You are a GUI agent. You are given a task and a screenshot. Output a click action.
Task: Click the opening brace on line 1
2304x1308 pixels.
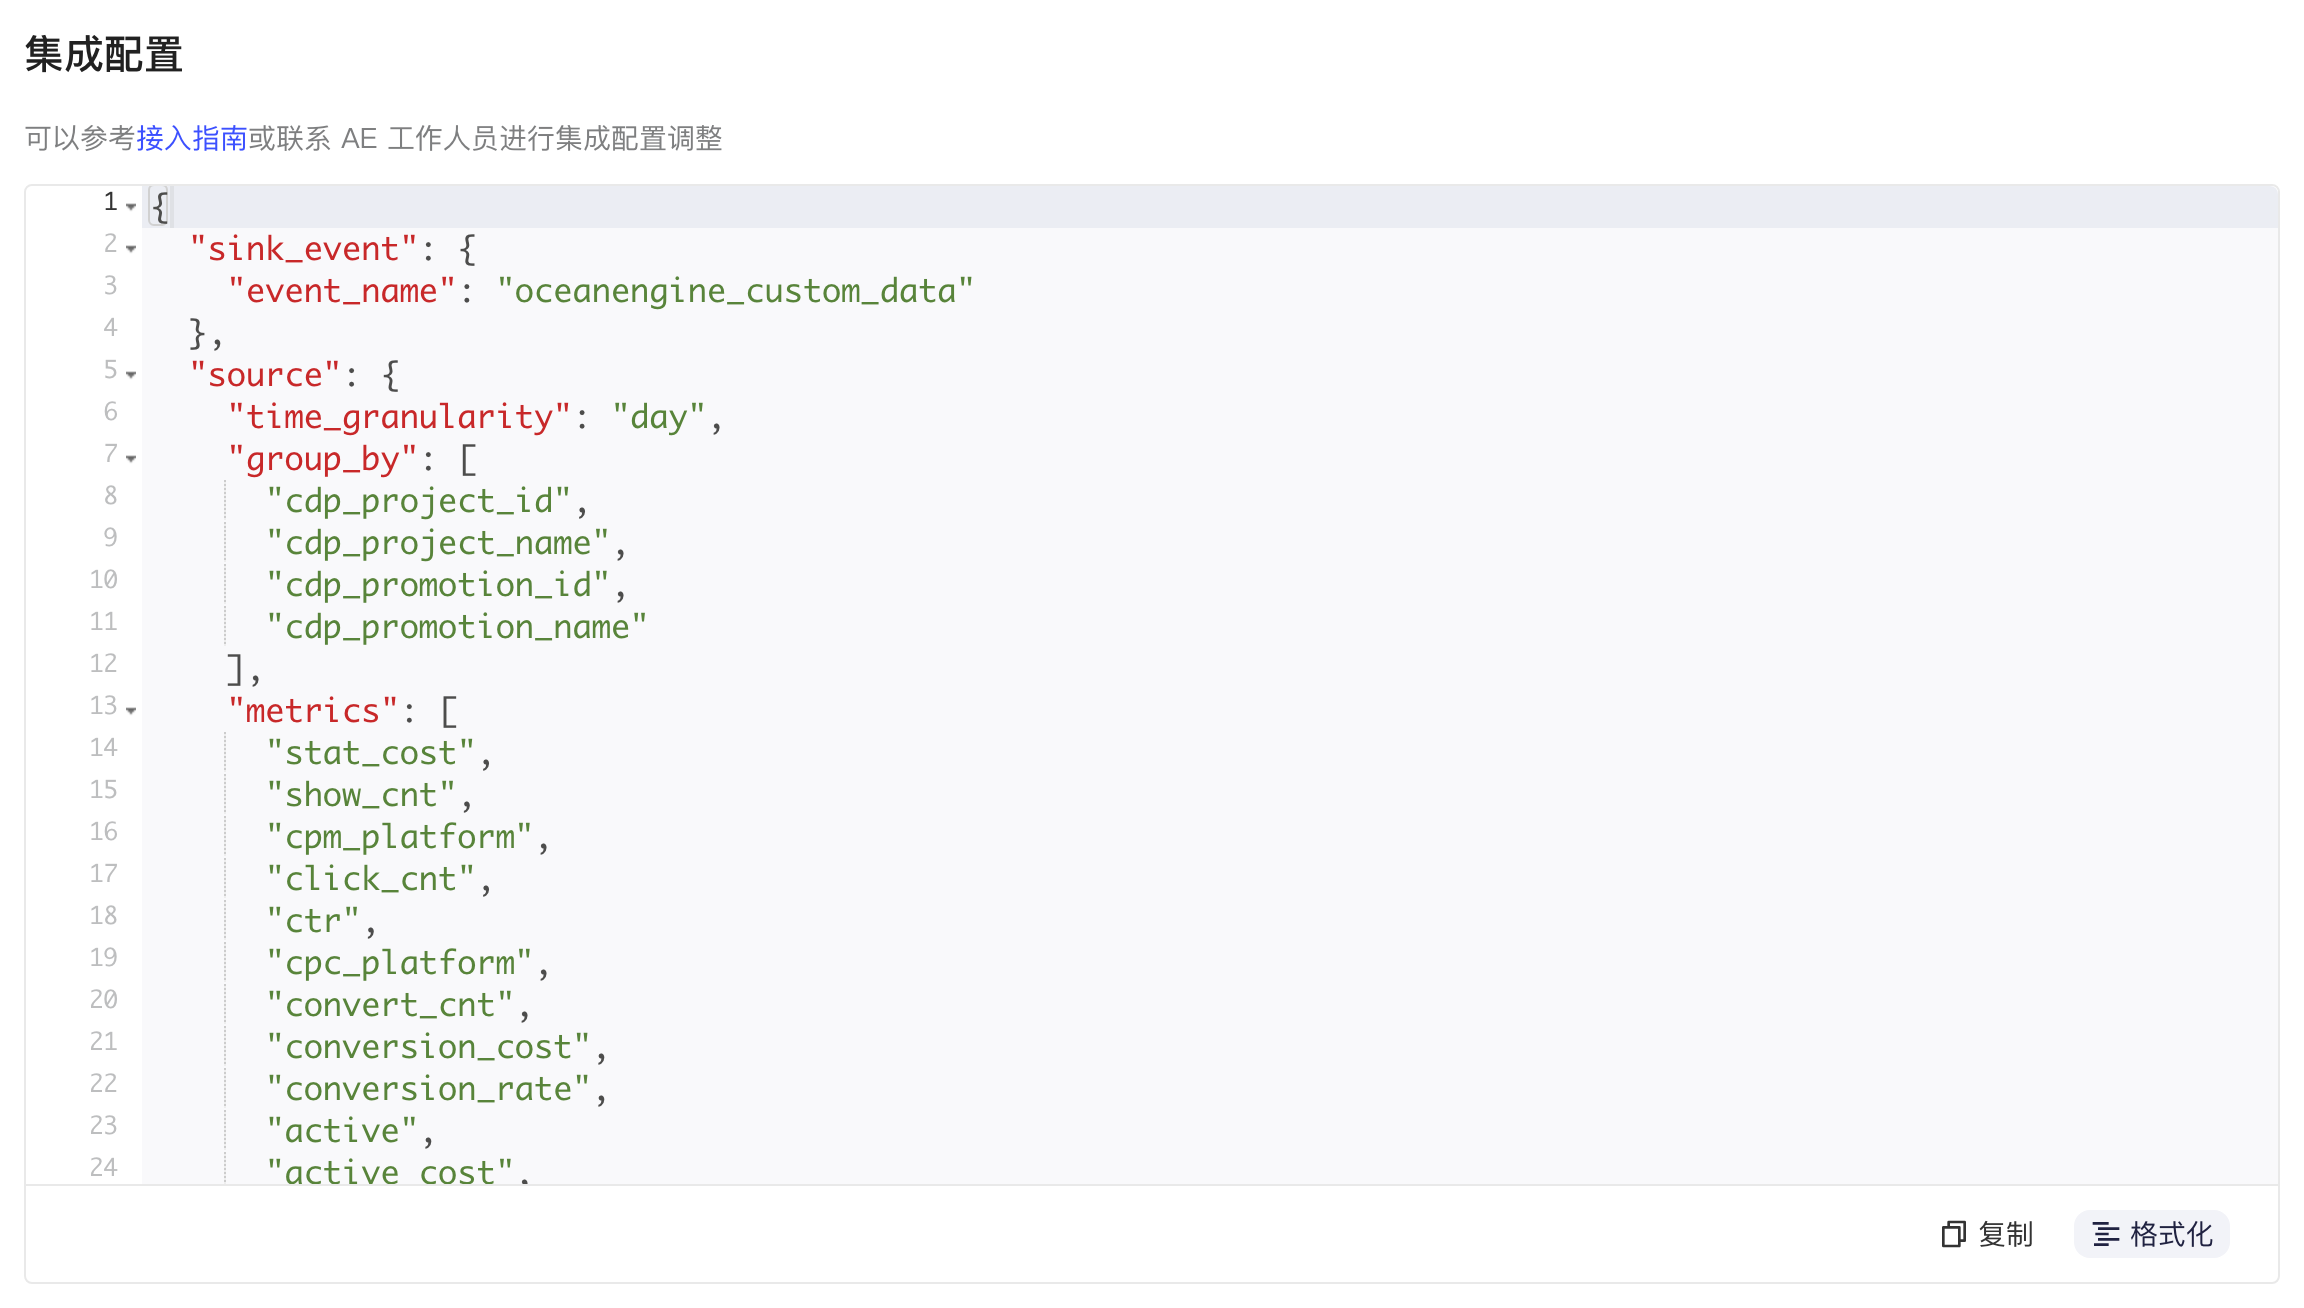point(159,206)
